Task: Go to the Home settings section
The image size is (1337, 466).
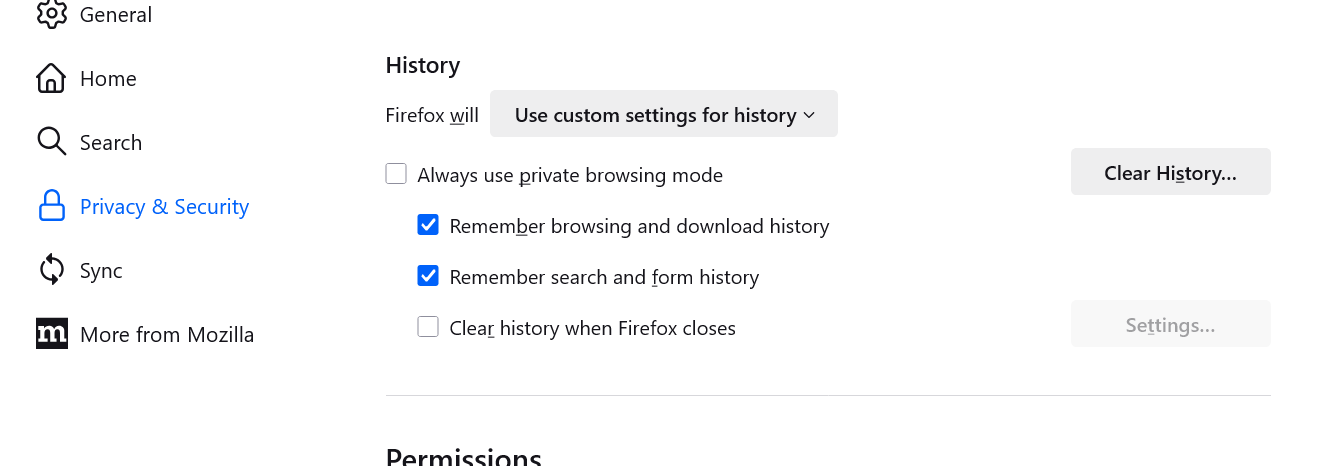Action: coord(108,79)
